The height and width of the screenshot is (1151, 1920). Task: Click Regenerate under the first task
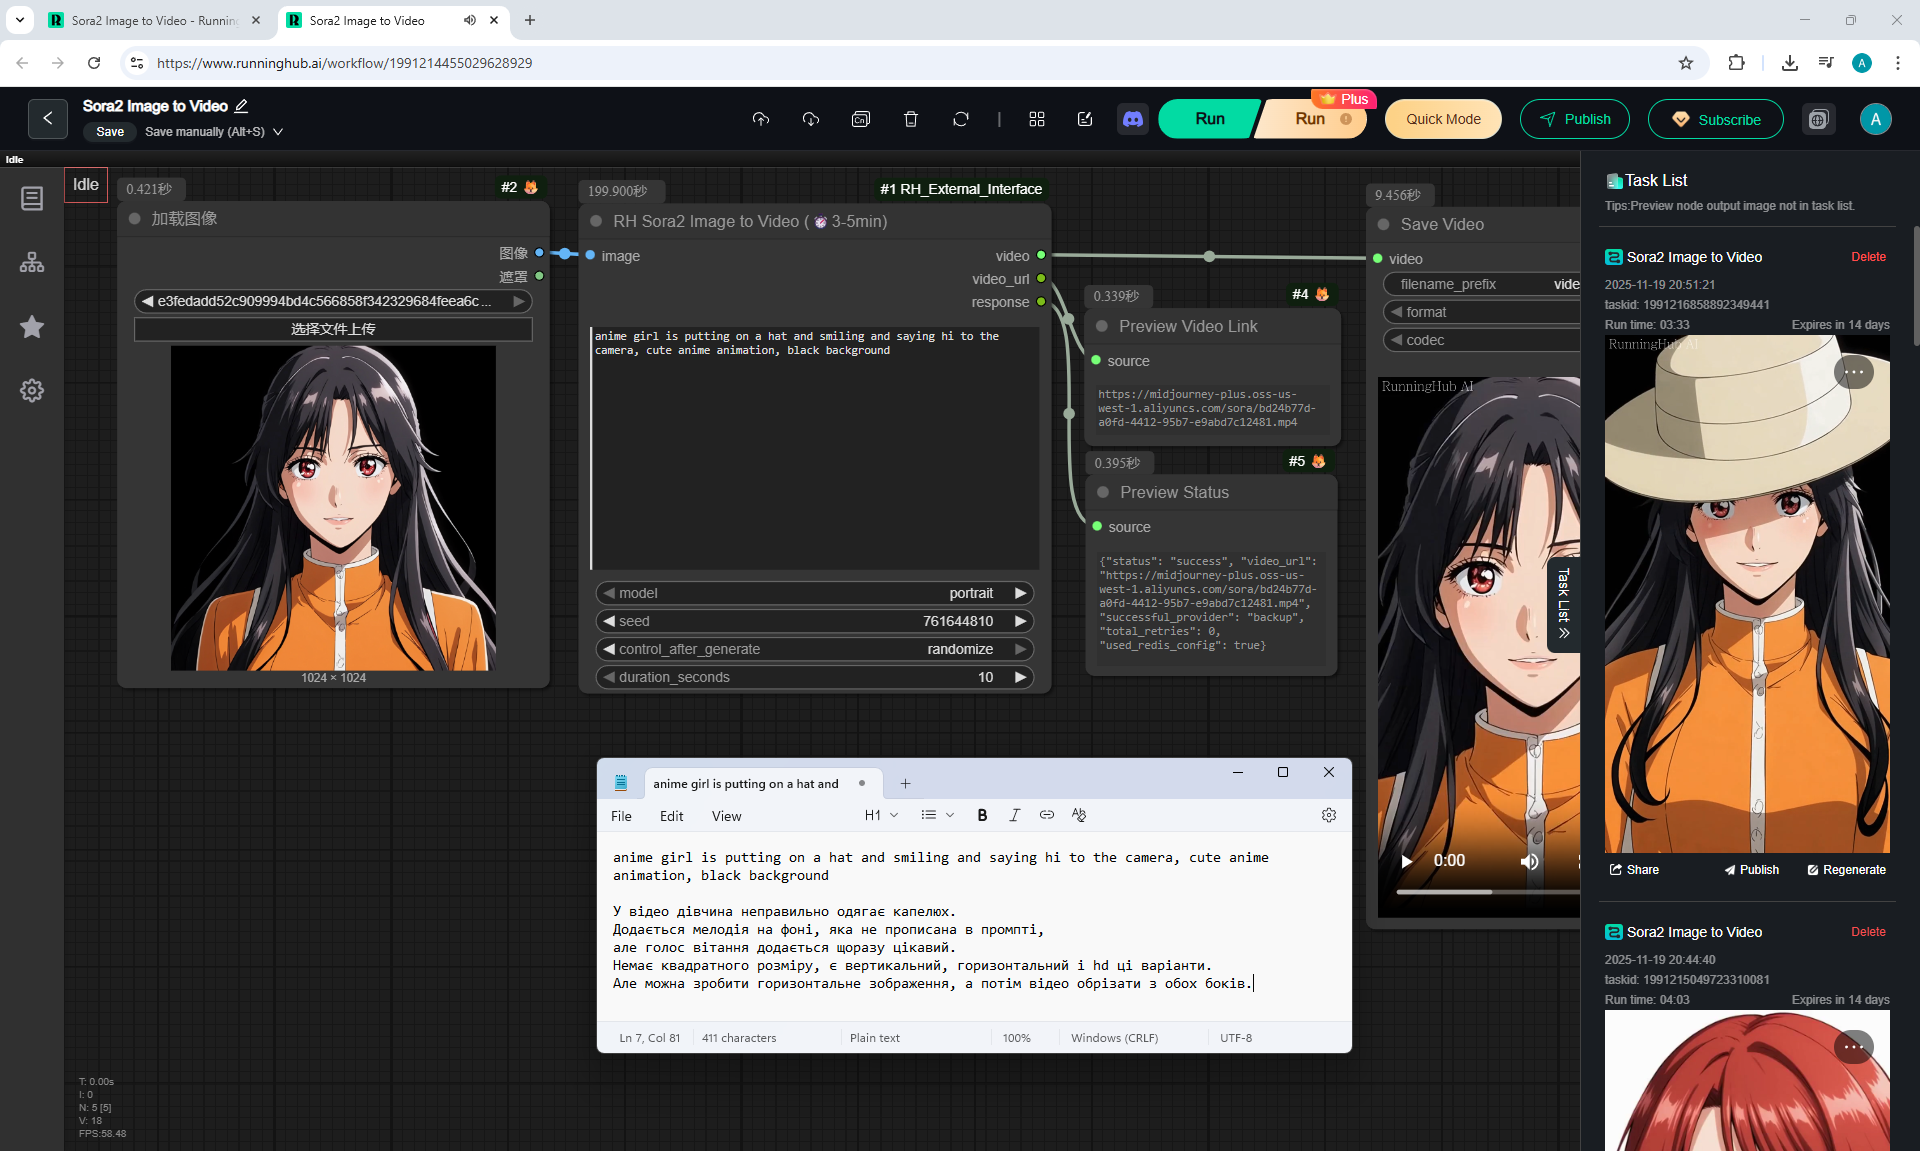tap(1846, 870)
